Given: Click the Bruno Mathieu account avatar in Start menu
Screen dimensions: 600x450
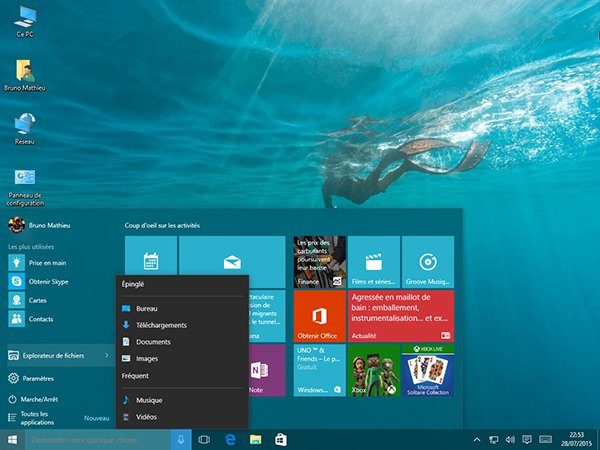Looking at the screenshot, I should 16,225.
